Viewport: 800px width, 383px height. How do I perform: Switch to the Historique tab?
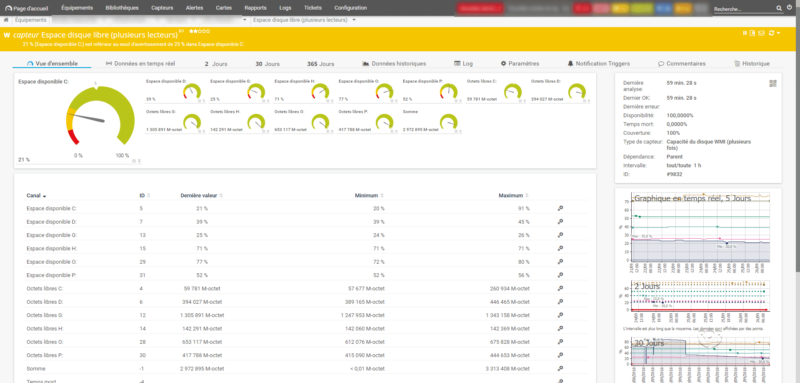click(x=752, y=64)
